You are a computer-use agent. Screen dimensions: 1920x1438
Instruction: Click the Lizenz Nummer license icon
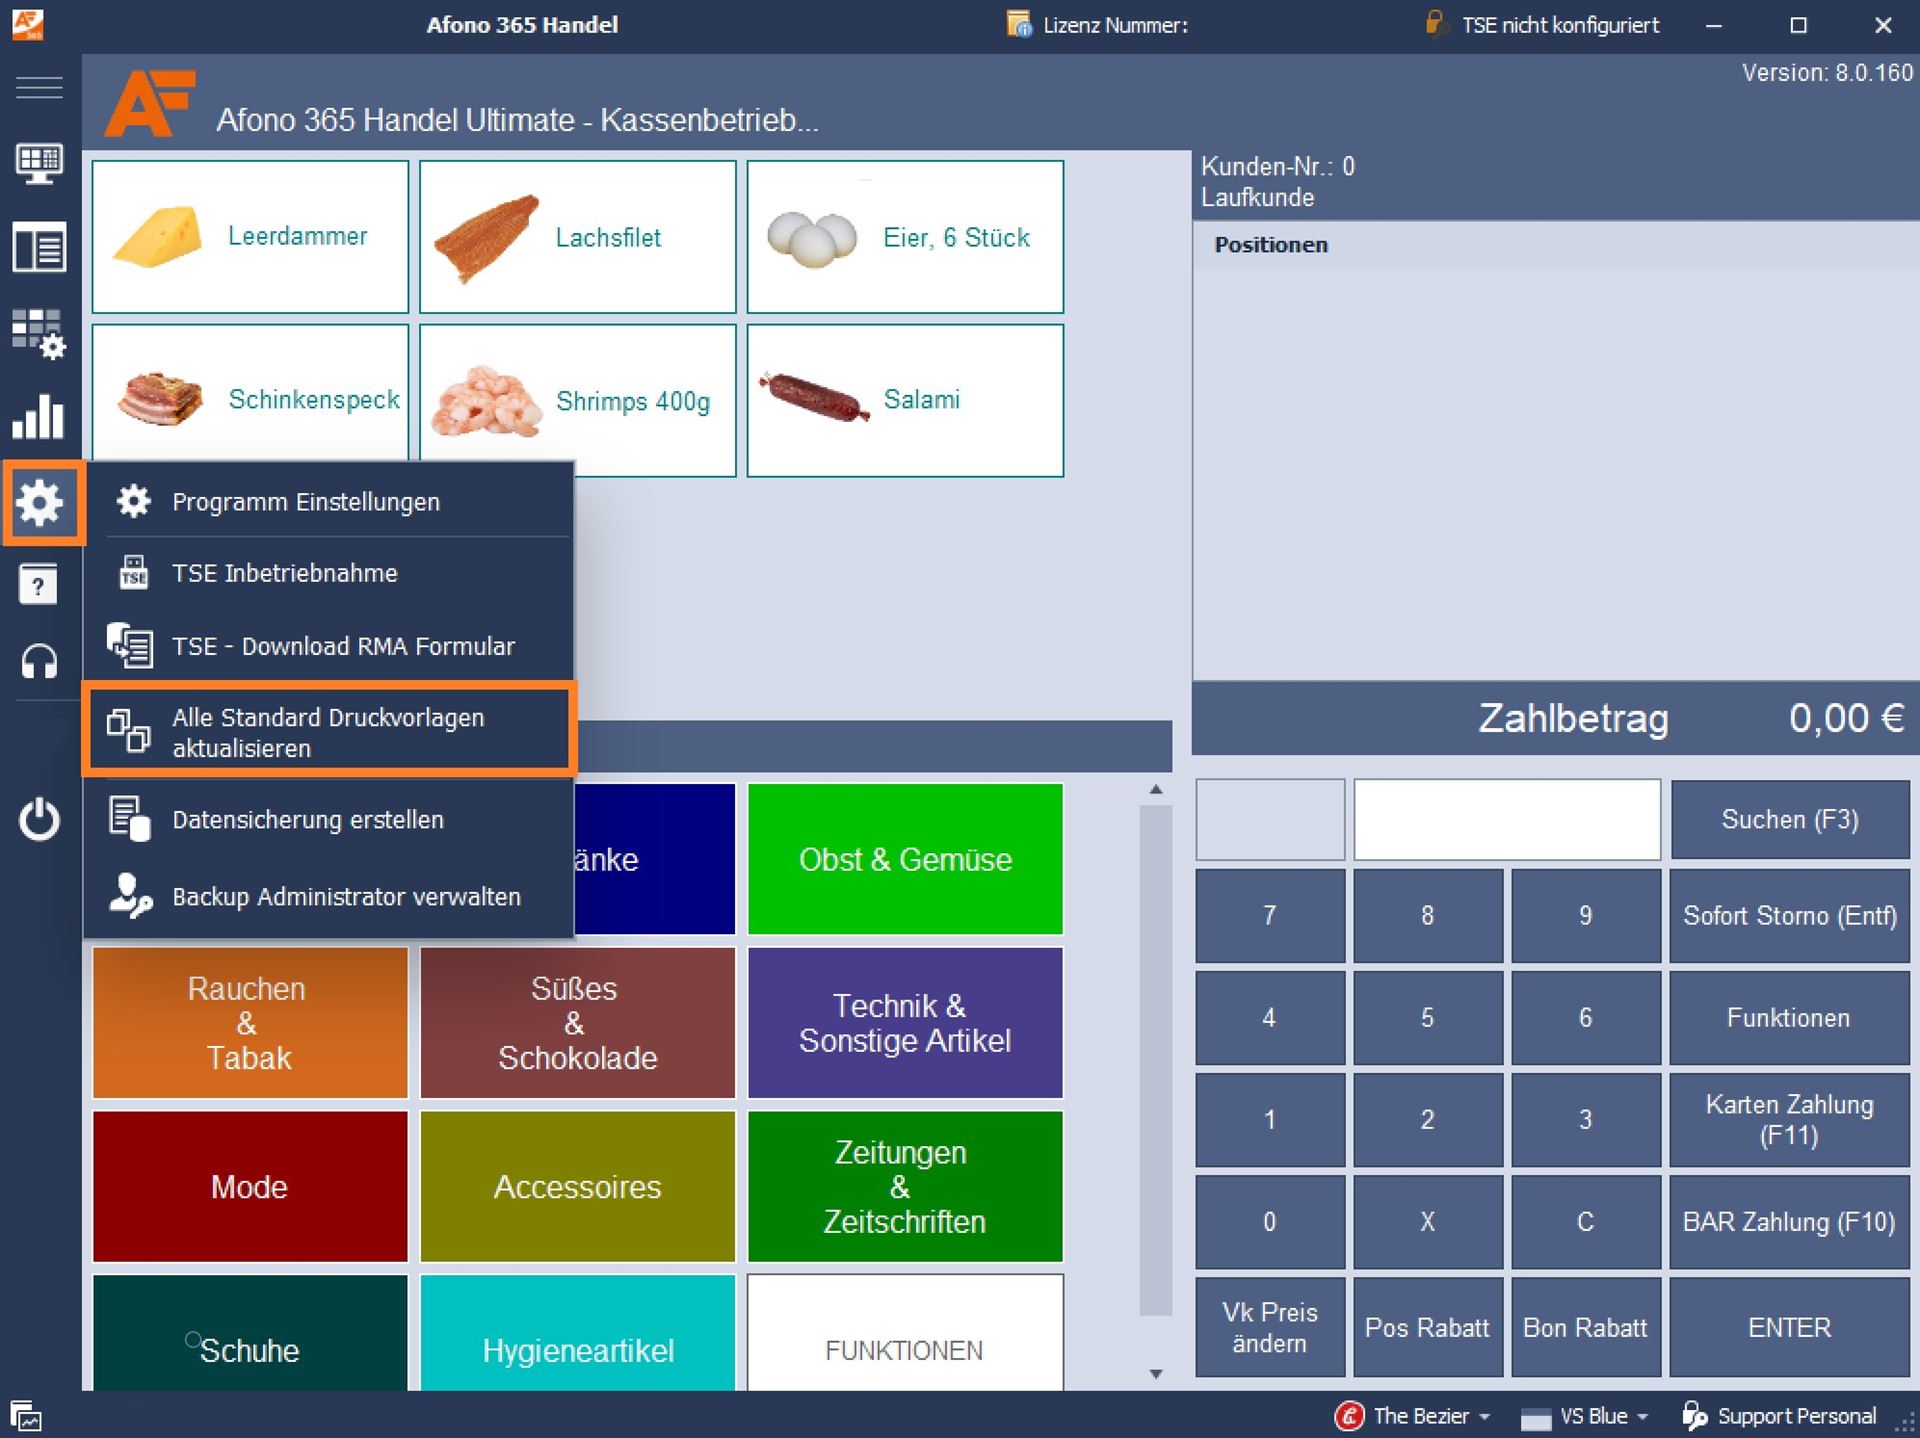(x=1018, y=24)
